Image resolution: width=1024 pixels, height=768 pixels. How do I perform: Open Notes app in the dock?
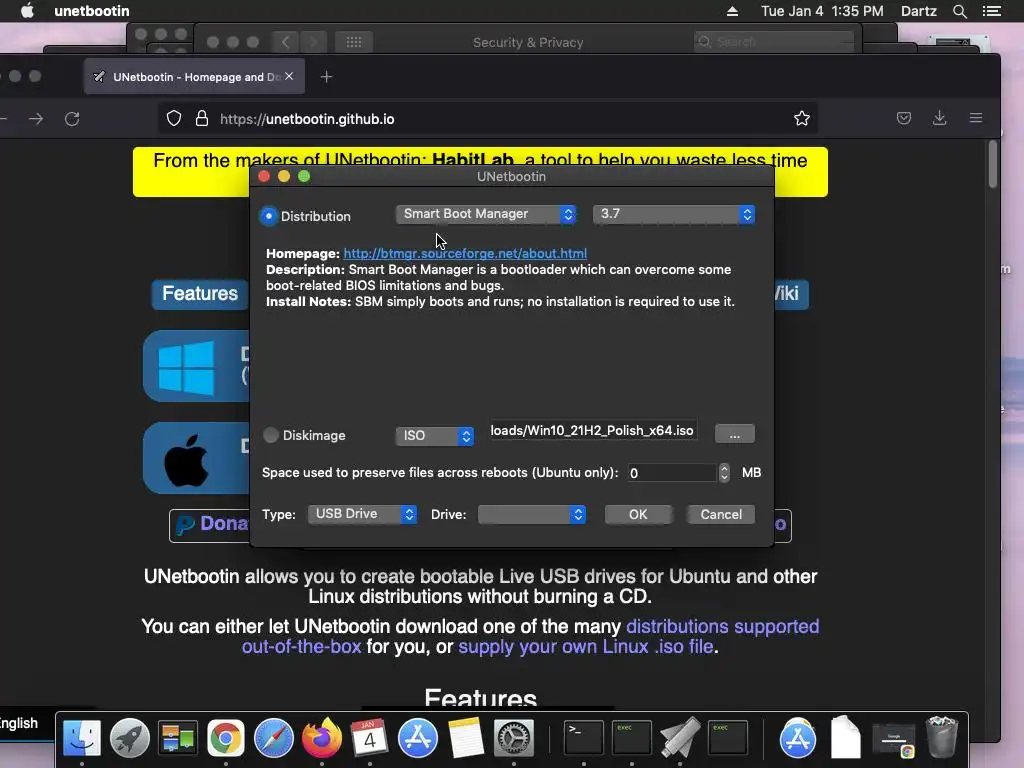[466, 738]
